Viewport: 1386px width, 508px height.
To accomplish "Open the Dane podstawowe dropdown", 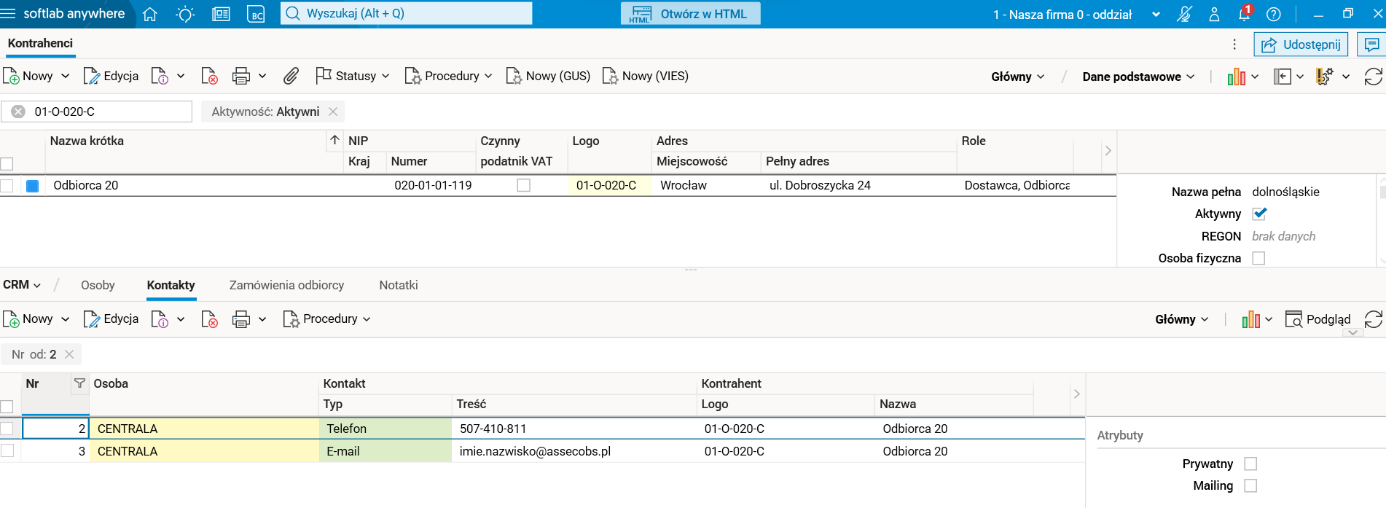I will coord(1138,77).
